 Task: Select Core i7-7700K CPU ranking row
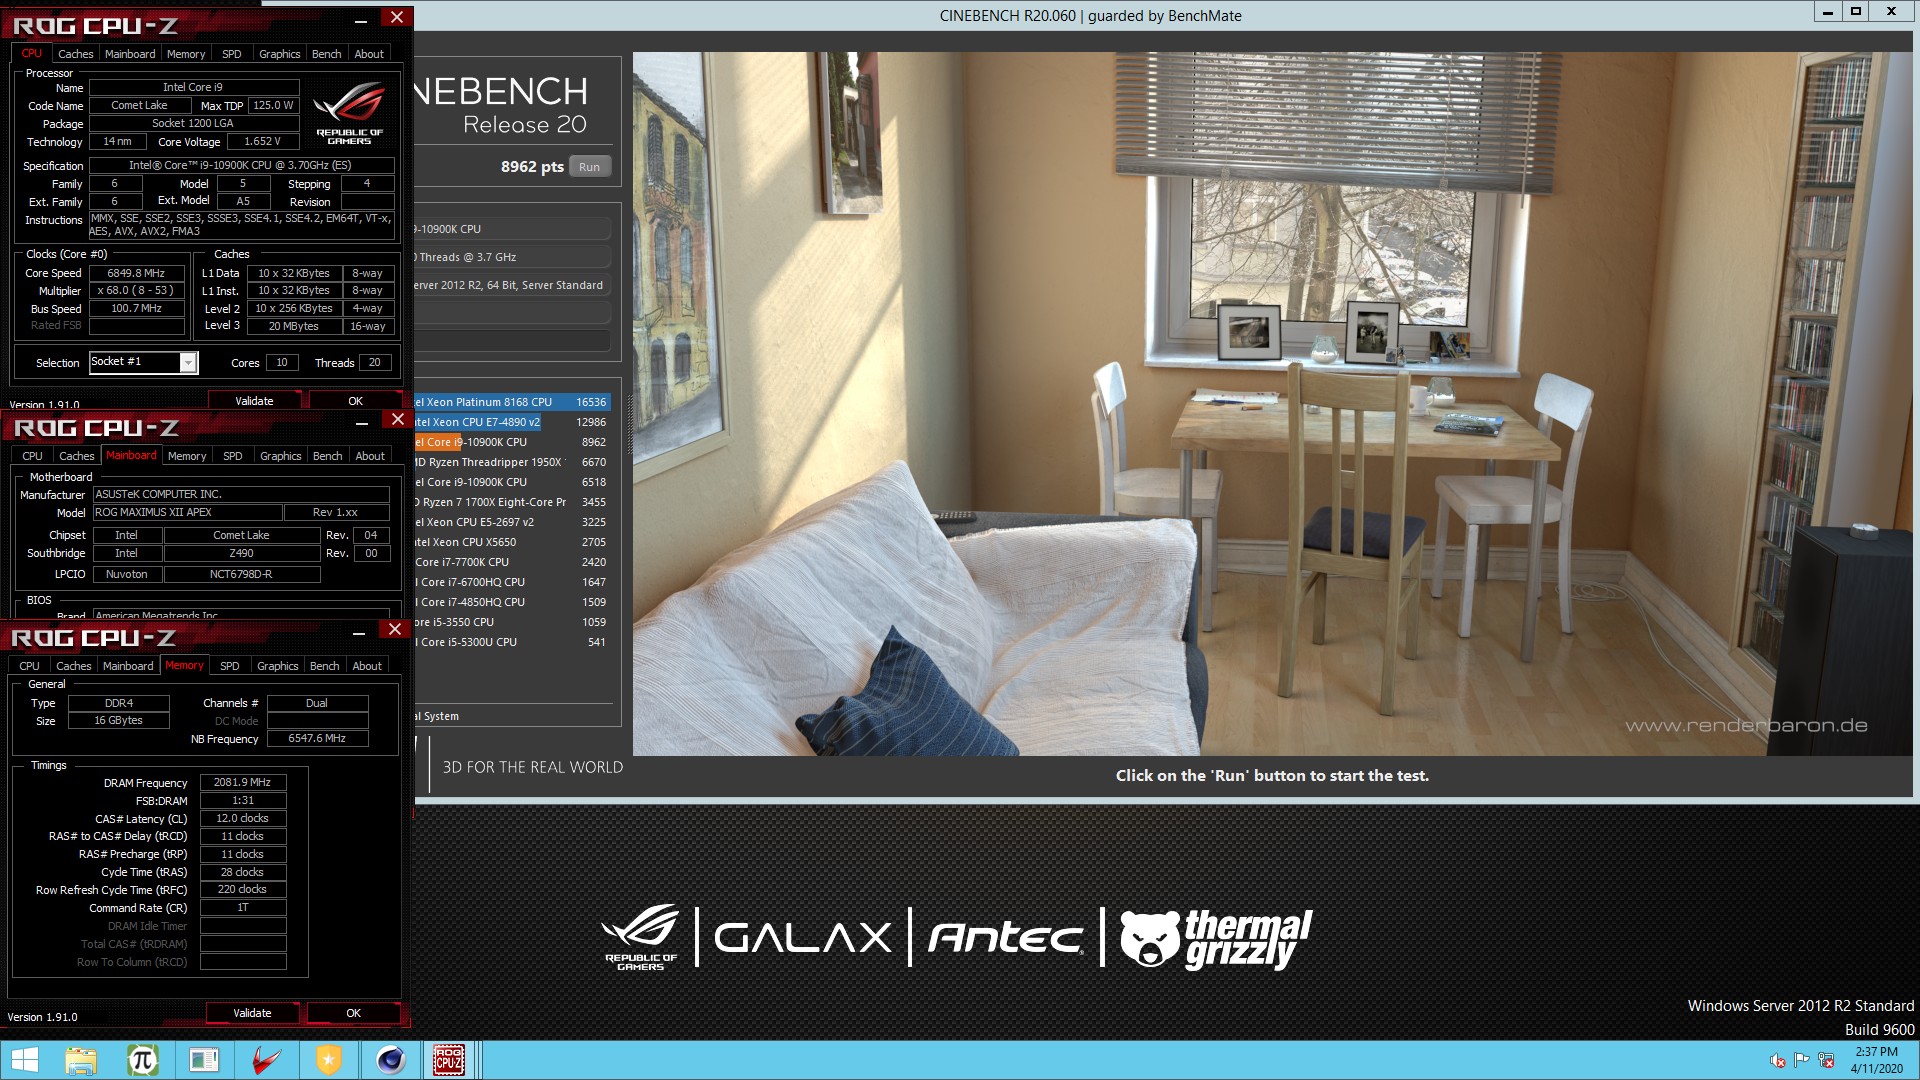coord(512,562)
